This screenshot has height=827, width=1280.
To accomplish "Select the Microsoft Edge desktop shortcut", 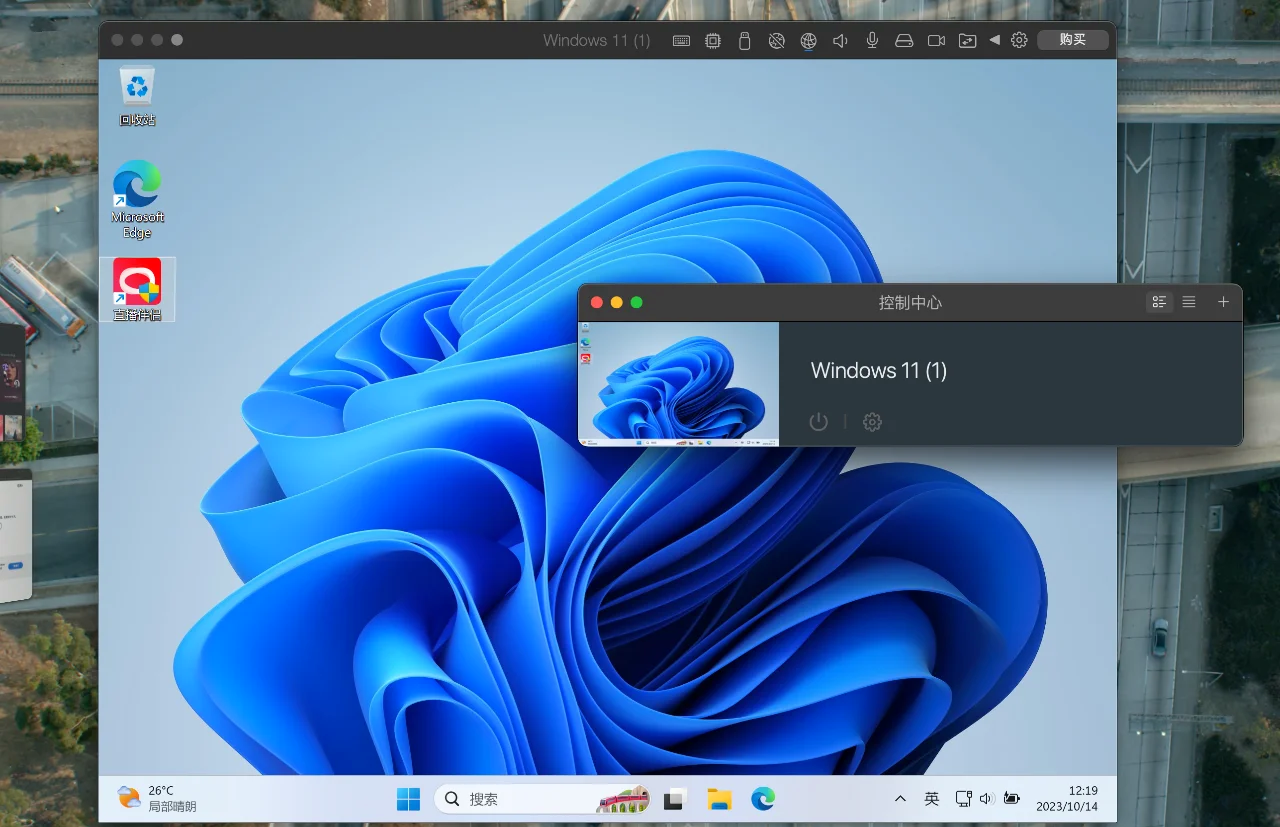I will pos(137,199).
